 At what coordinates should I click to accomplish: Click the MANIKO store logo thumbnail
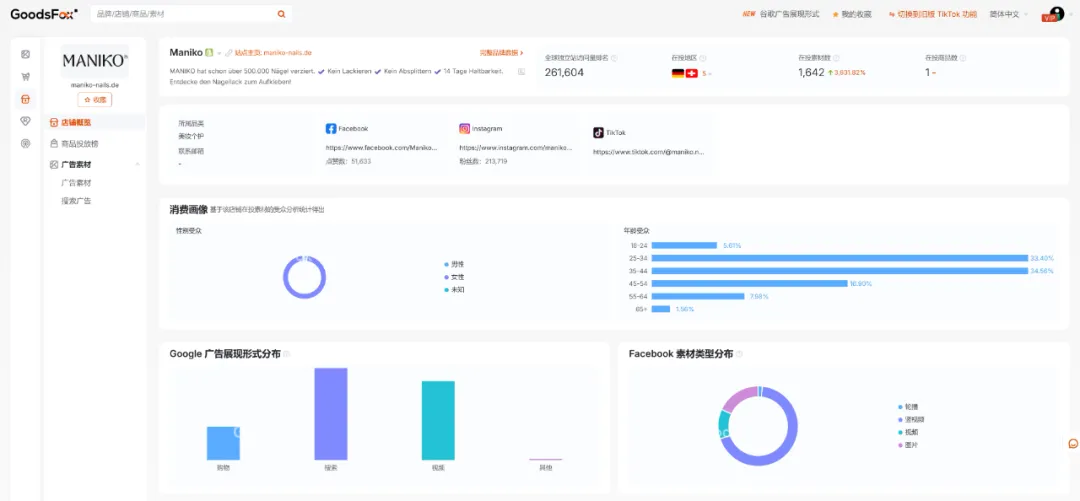pyautogui.click(x=94, y=61)
